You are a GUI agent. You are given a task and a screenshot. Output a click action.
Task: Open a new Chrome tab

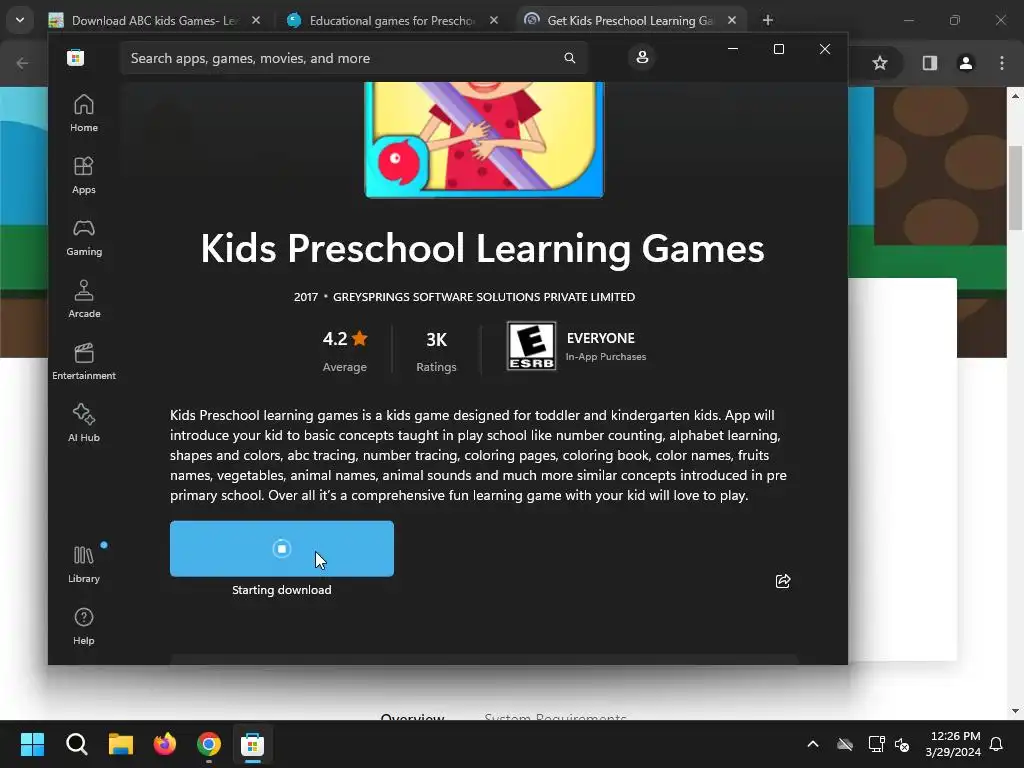[768, 20]
